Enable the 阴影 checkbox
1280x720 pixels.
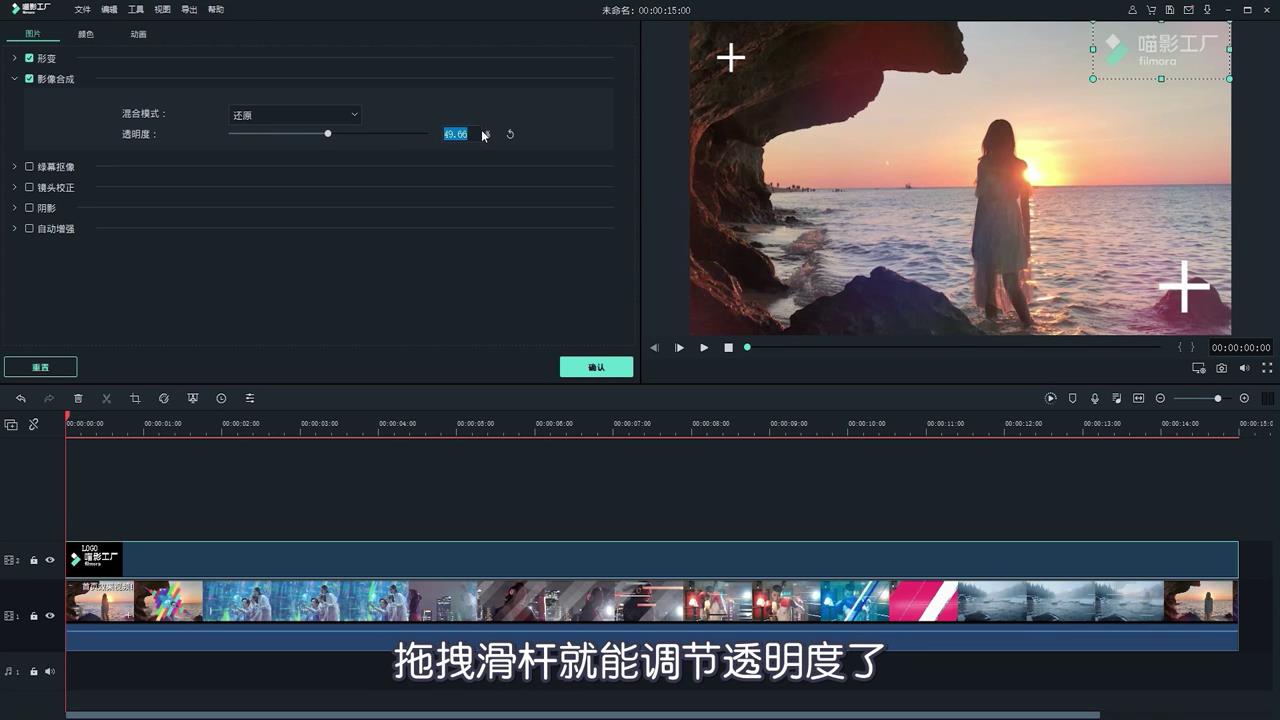29,208
